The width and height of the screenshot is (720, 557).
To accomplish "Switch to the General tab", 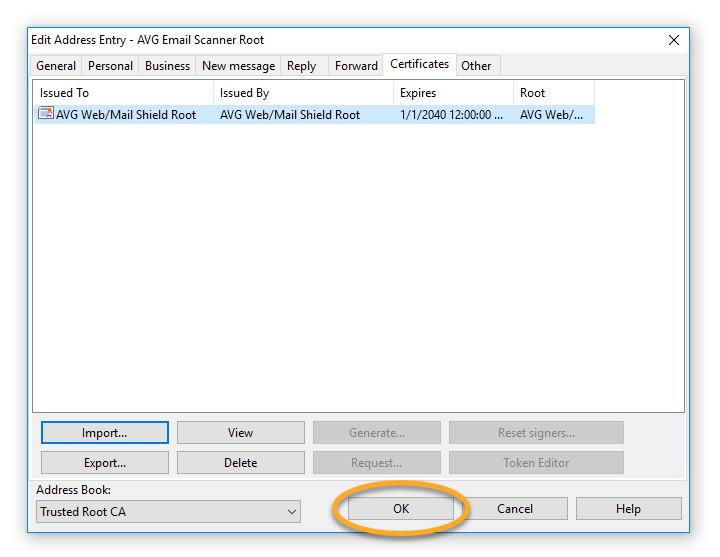I will coord(56,66).
